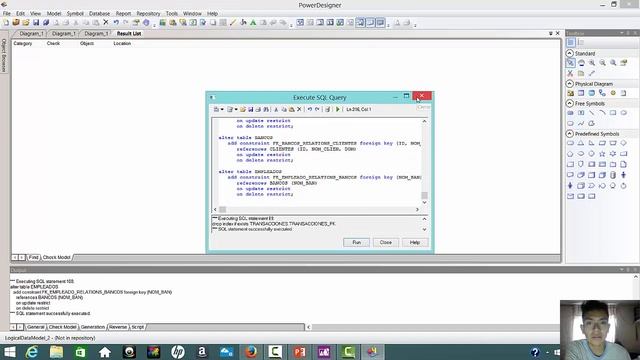The image size is (640, 360).
Task: Switch to the Reverse output tab
Action: 118,327
